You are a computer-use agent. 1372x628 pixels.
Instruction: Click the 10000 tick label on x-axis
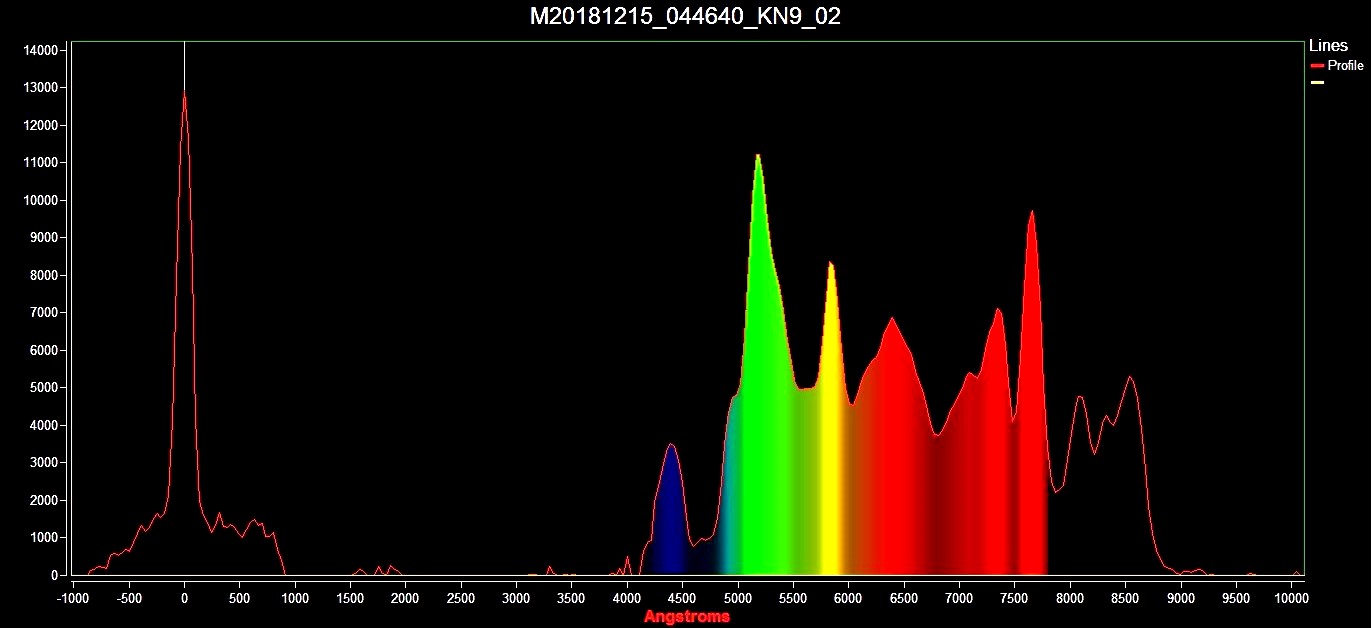(x=1291, y=599)
